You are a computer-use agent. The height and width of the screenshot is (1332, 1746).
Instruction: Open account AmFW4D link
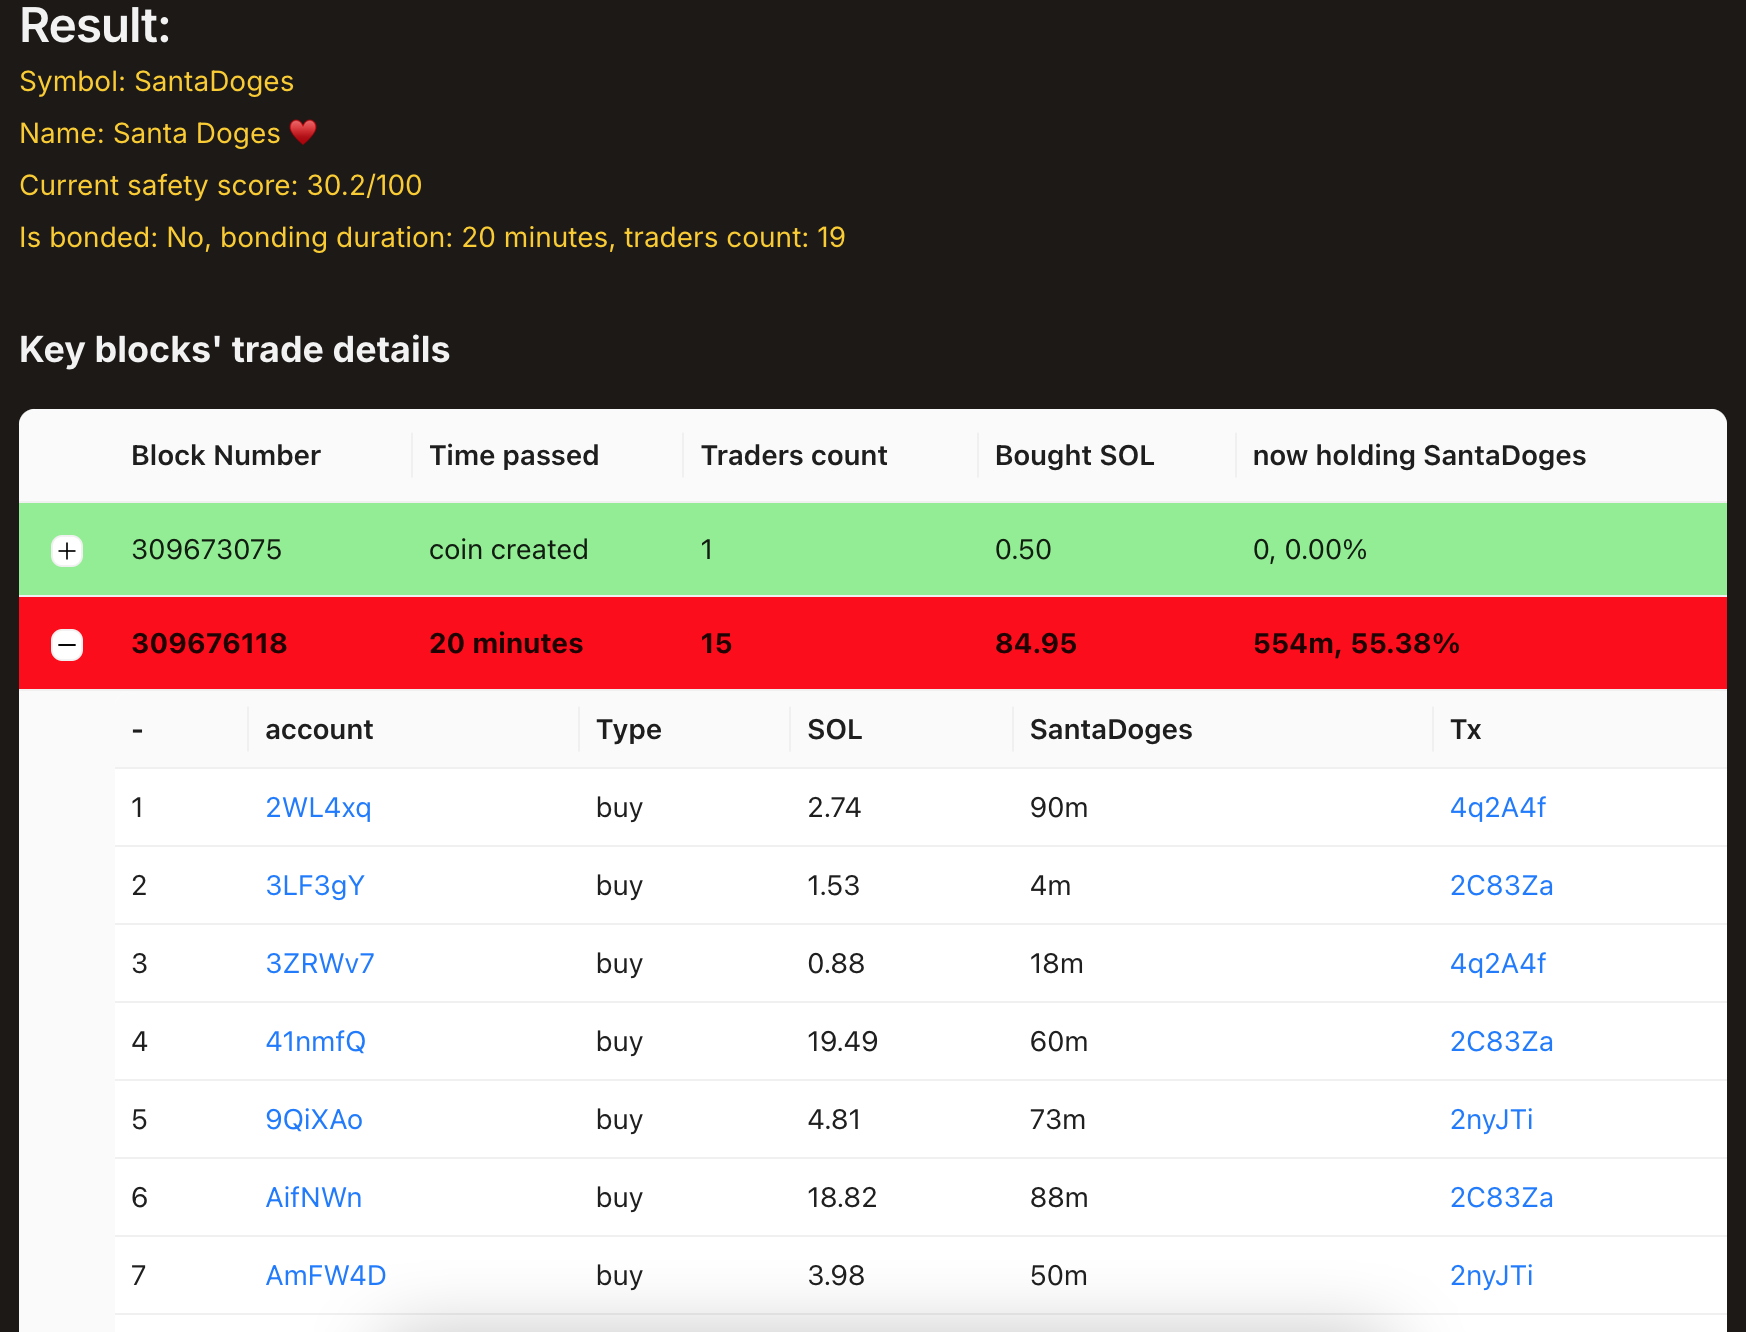tap(326, 1276)
